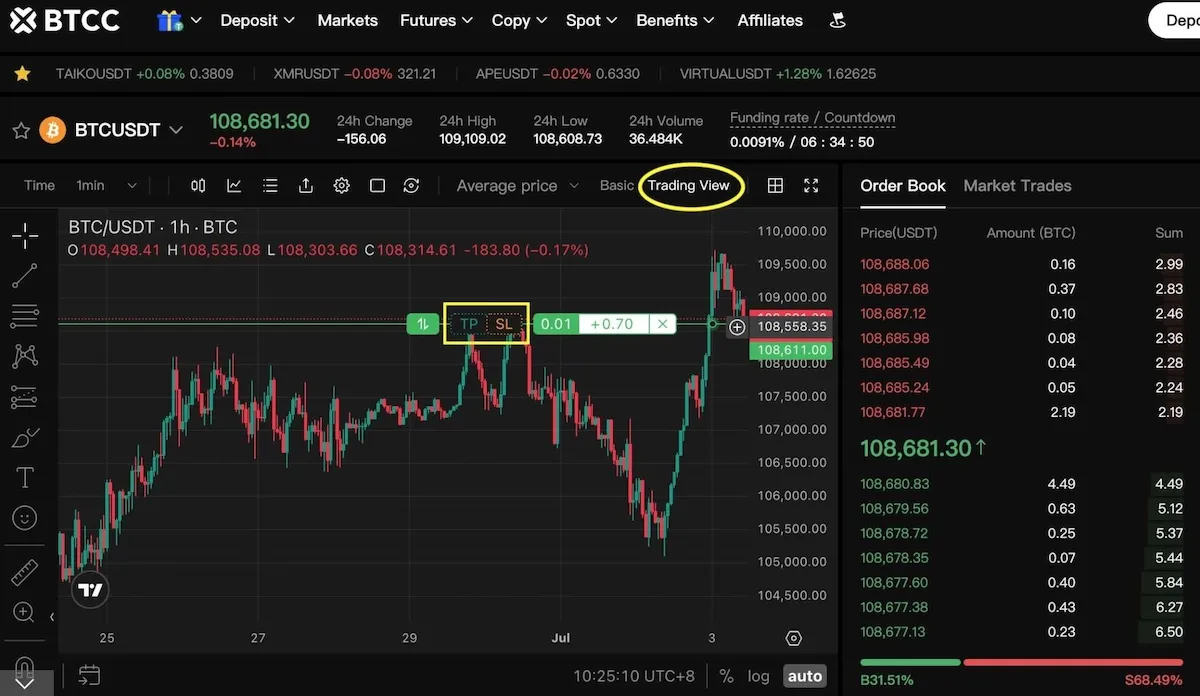Open the Copy dropdown menu

[519, 20]
